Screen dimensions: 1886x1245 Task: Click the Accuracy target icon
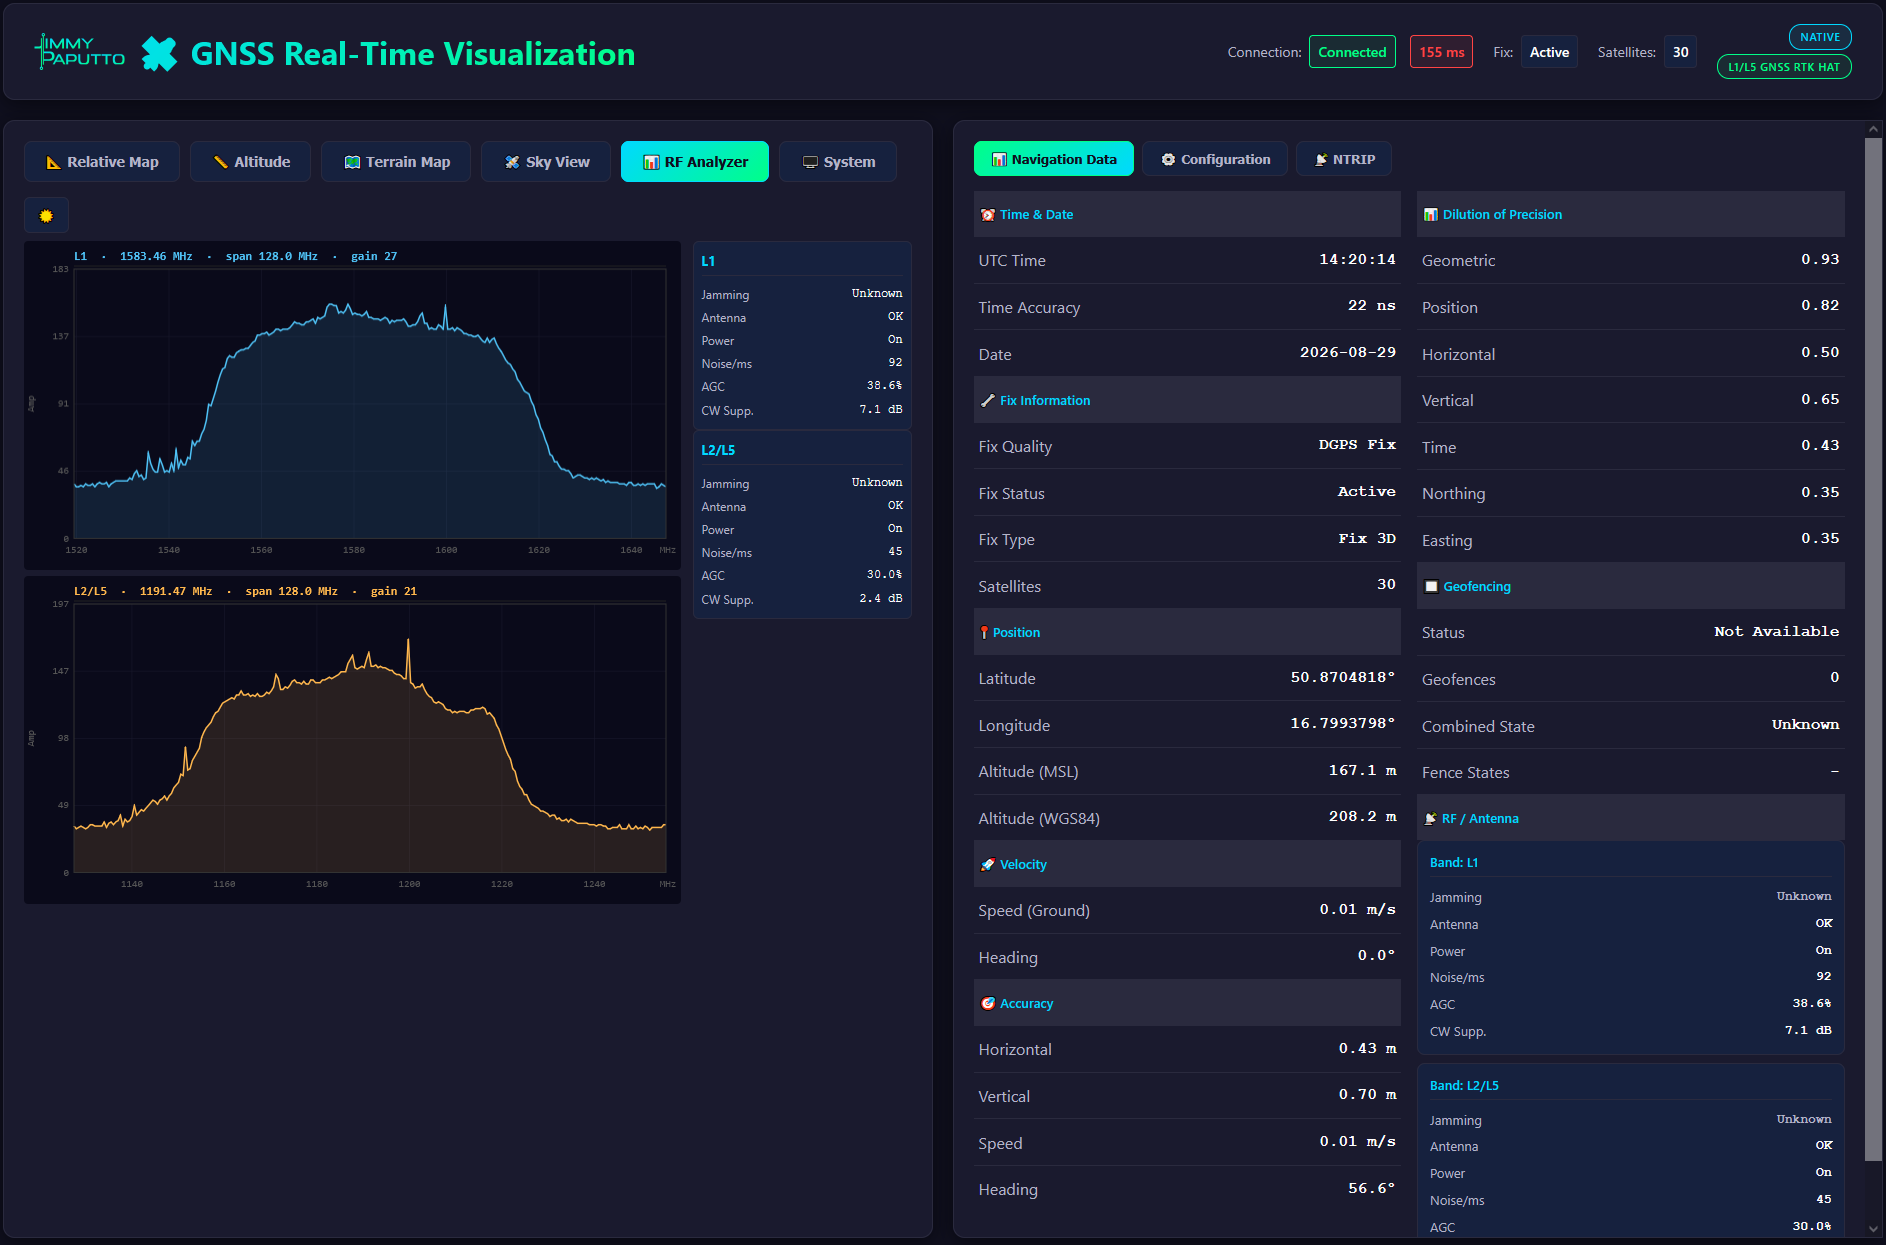pos(988,1004)
